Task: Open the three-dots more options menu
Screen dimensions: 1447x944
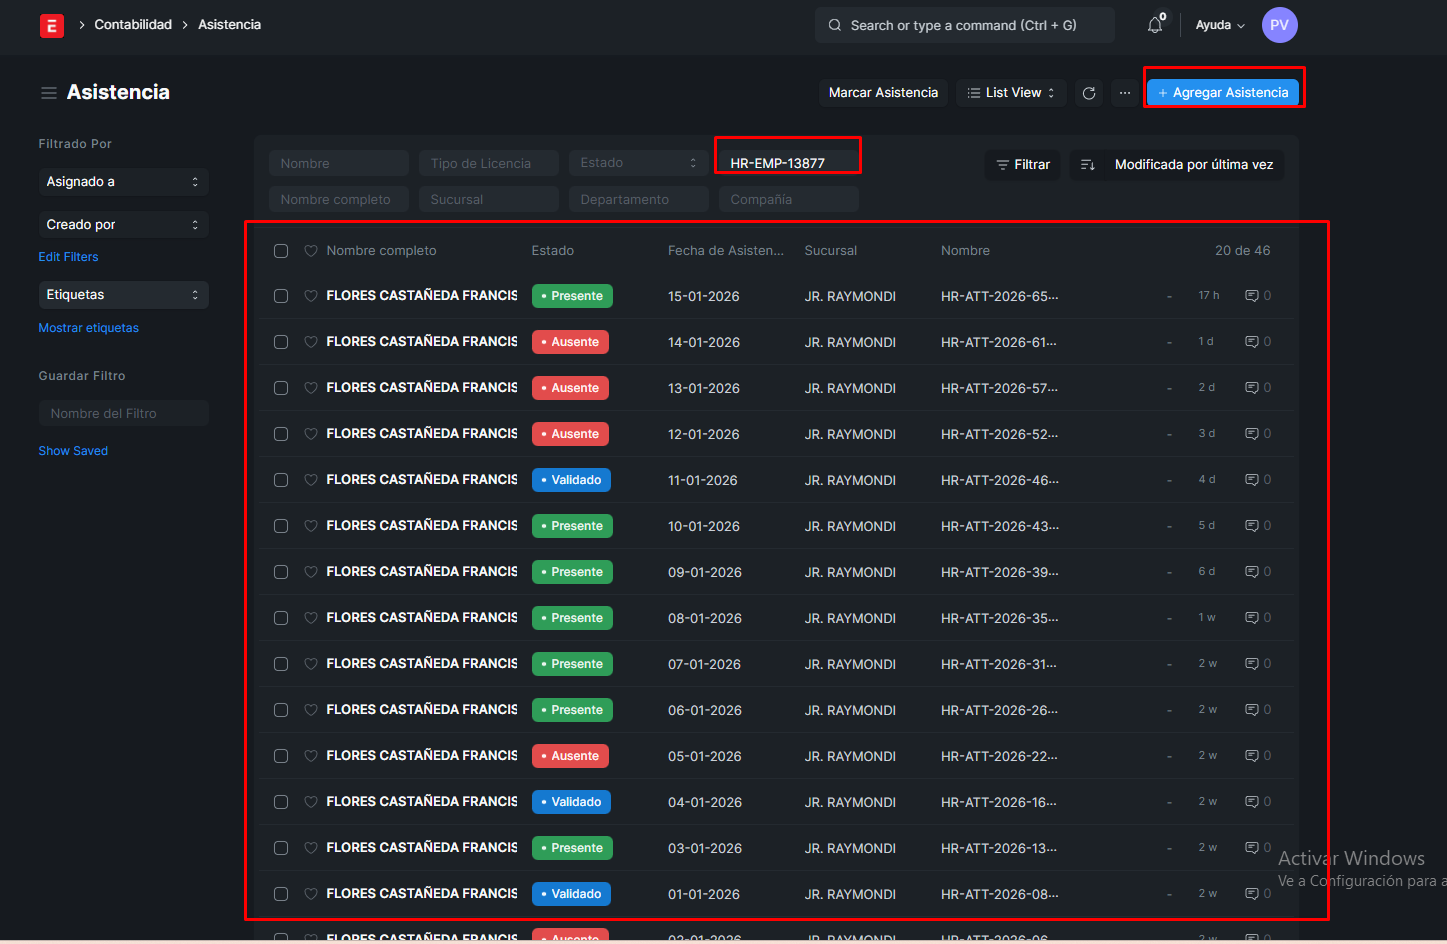Action: [x=1125, y=93]
